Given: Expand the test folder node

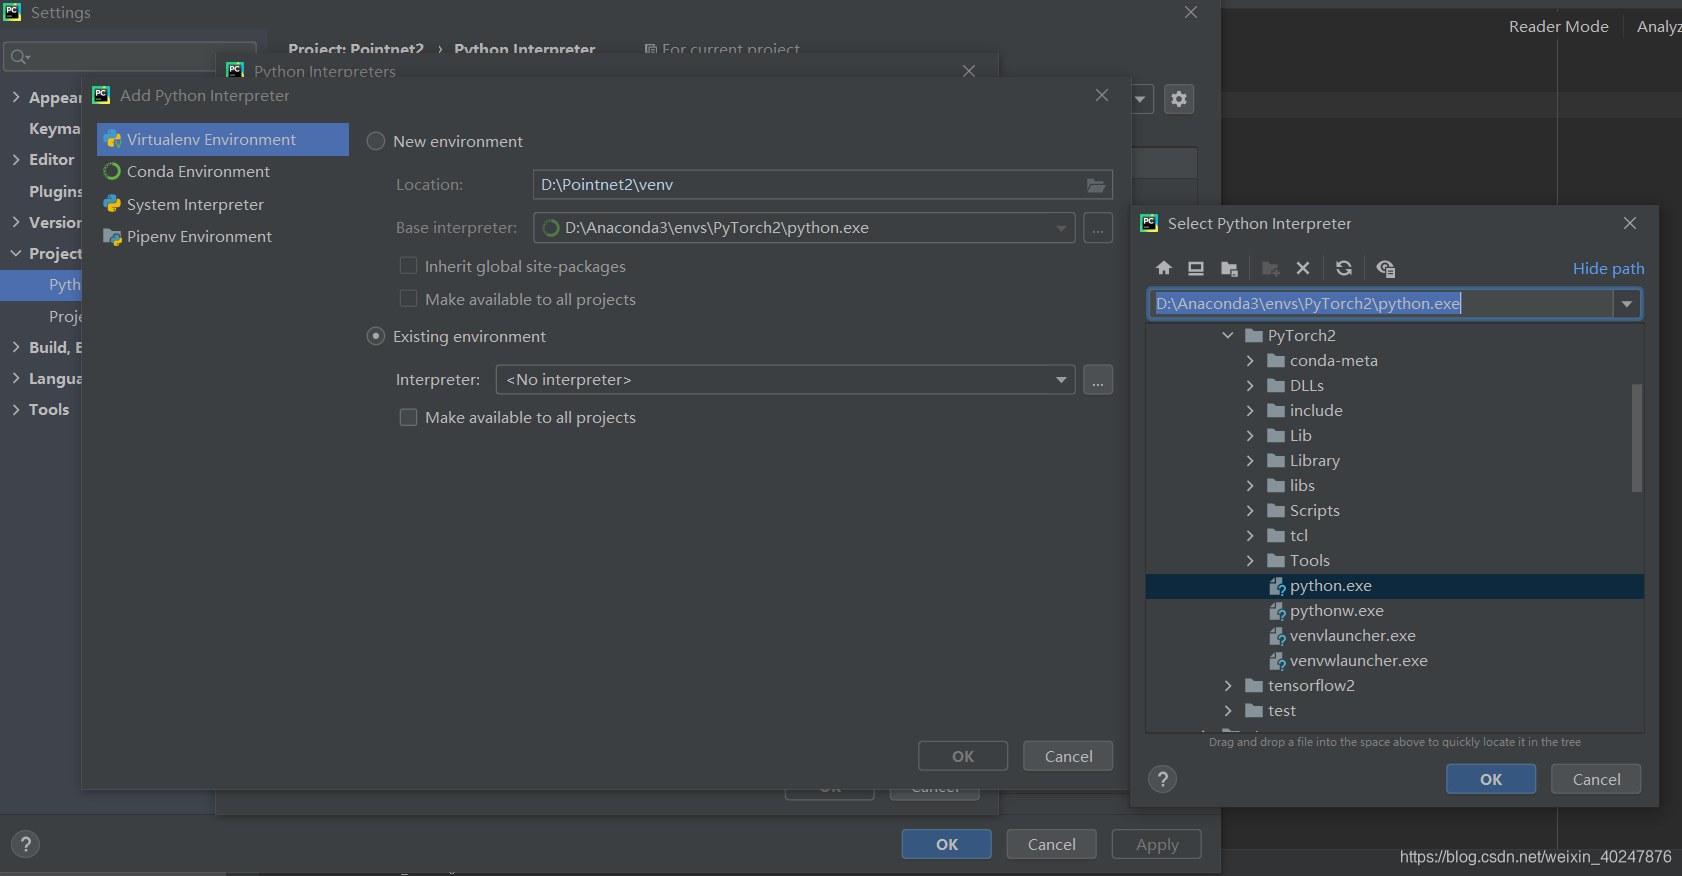Looking at the screenshot, I should point(1228,711).
